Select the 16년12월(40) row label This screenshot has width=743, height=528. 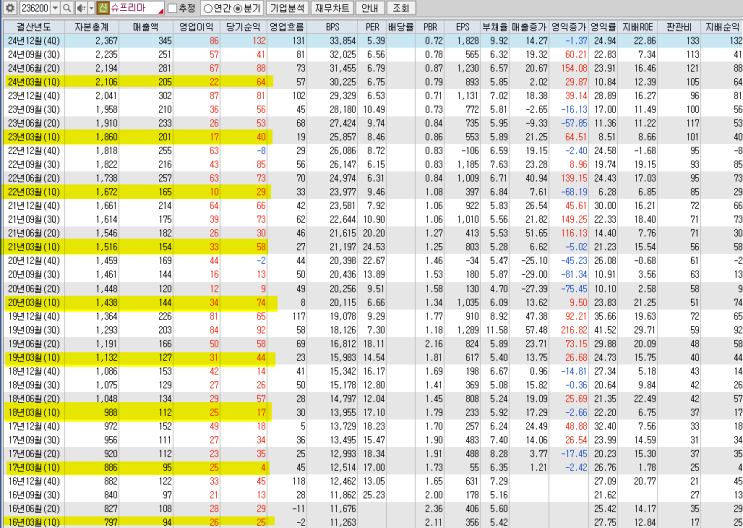click(34, 481)
